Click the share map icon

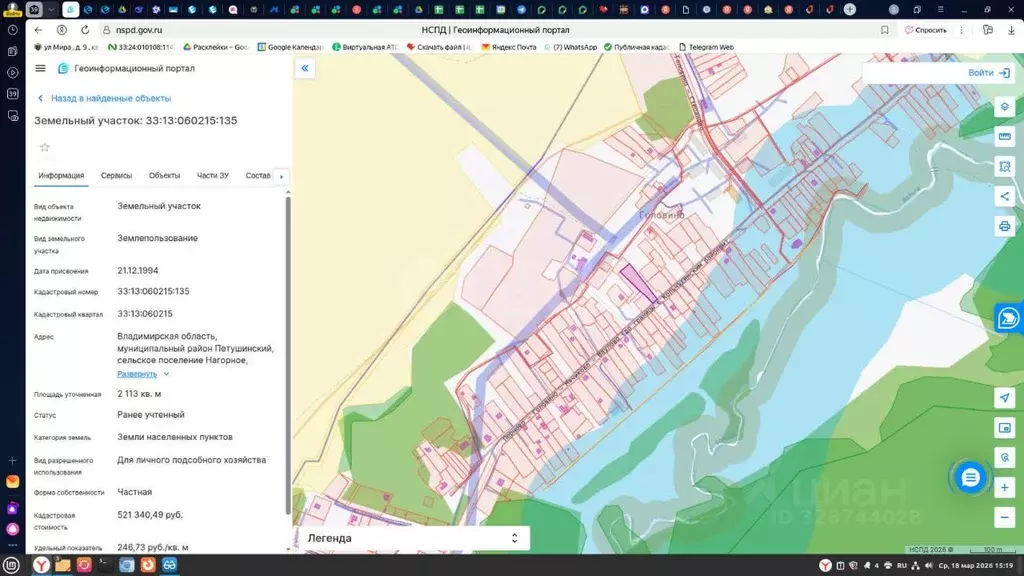[1005, 196]
